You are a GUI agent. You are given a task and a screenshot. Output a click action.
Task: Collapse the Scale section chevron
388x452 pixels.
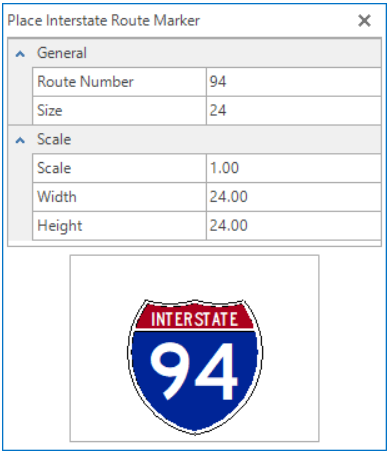[20, 140]
